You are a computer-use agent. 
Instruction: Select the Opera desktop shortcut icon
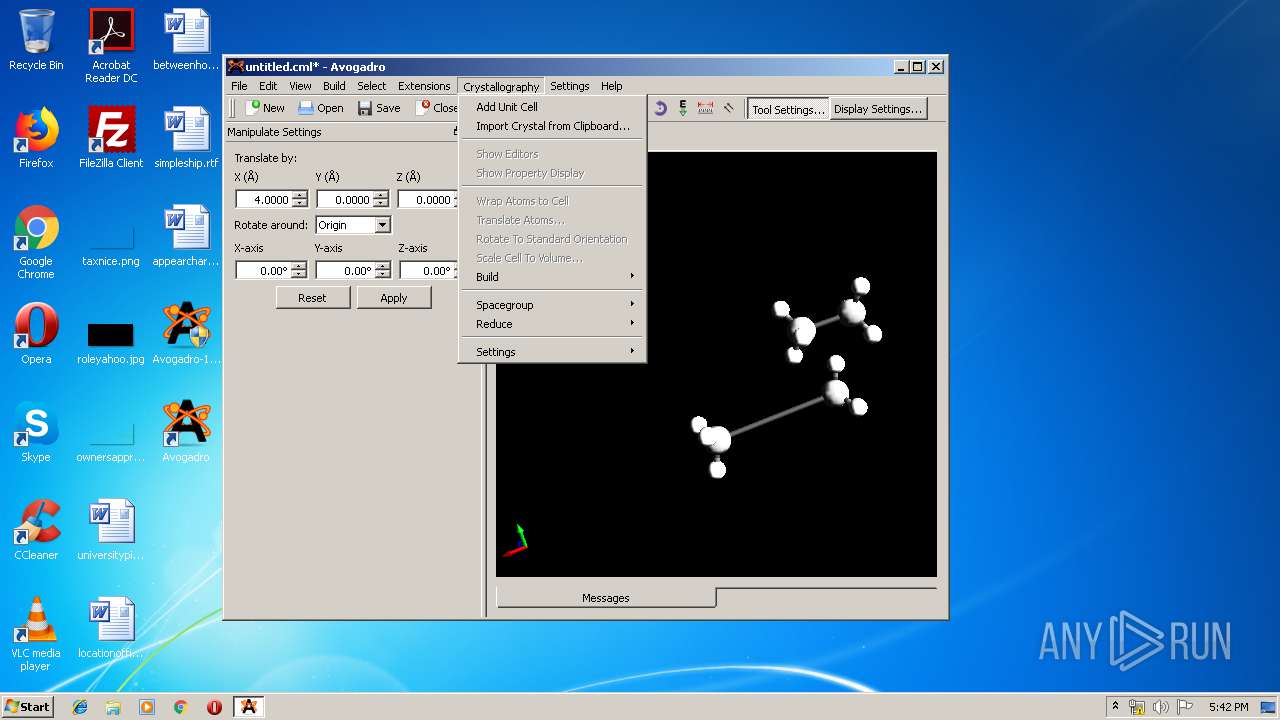36,333
